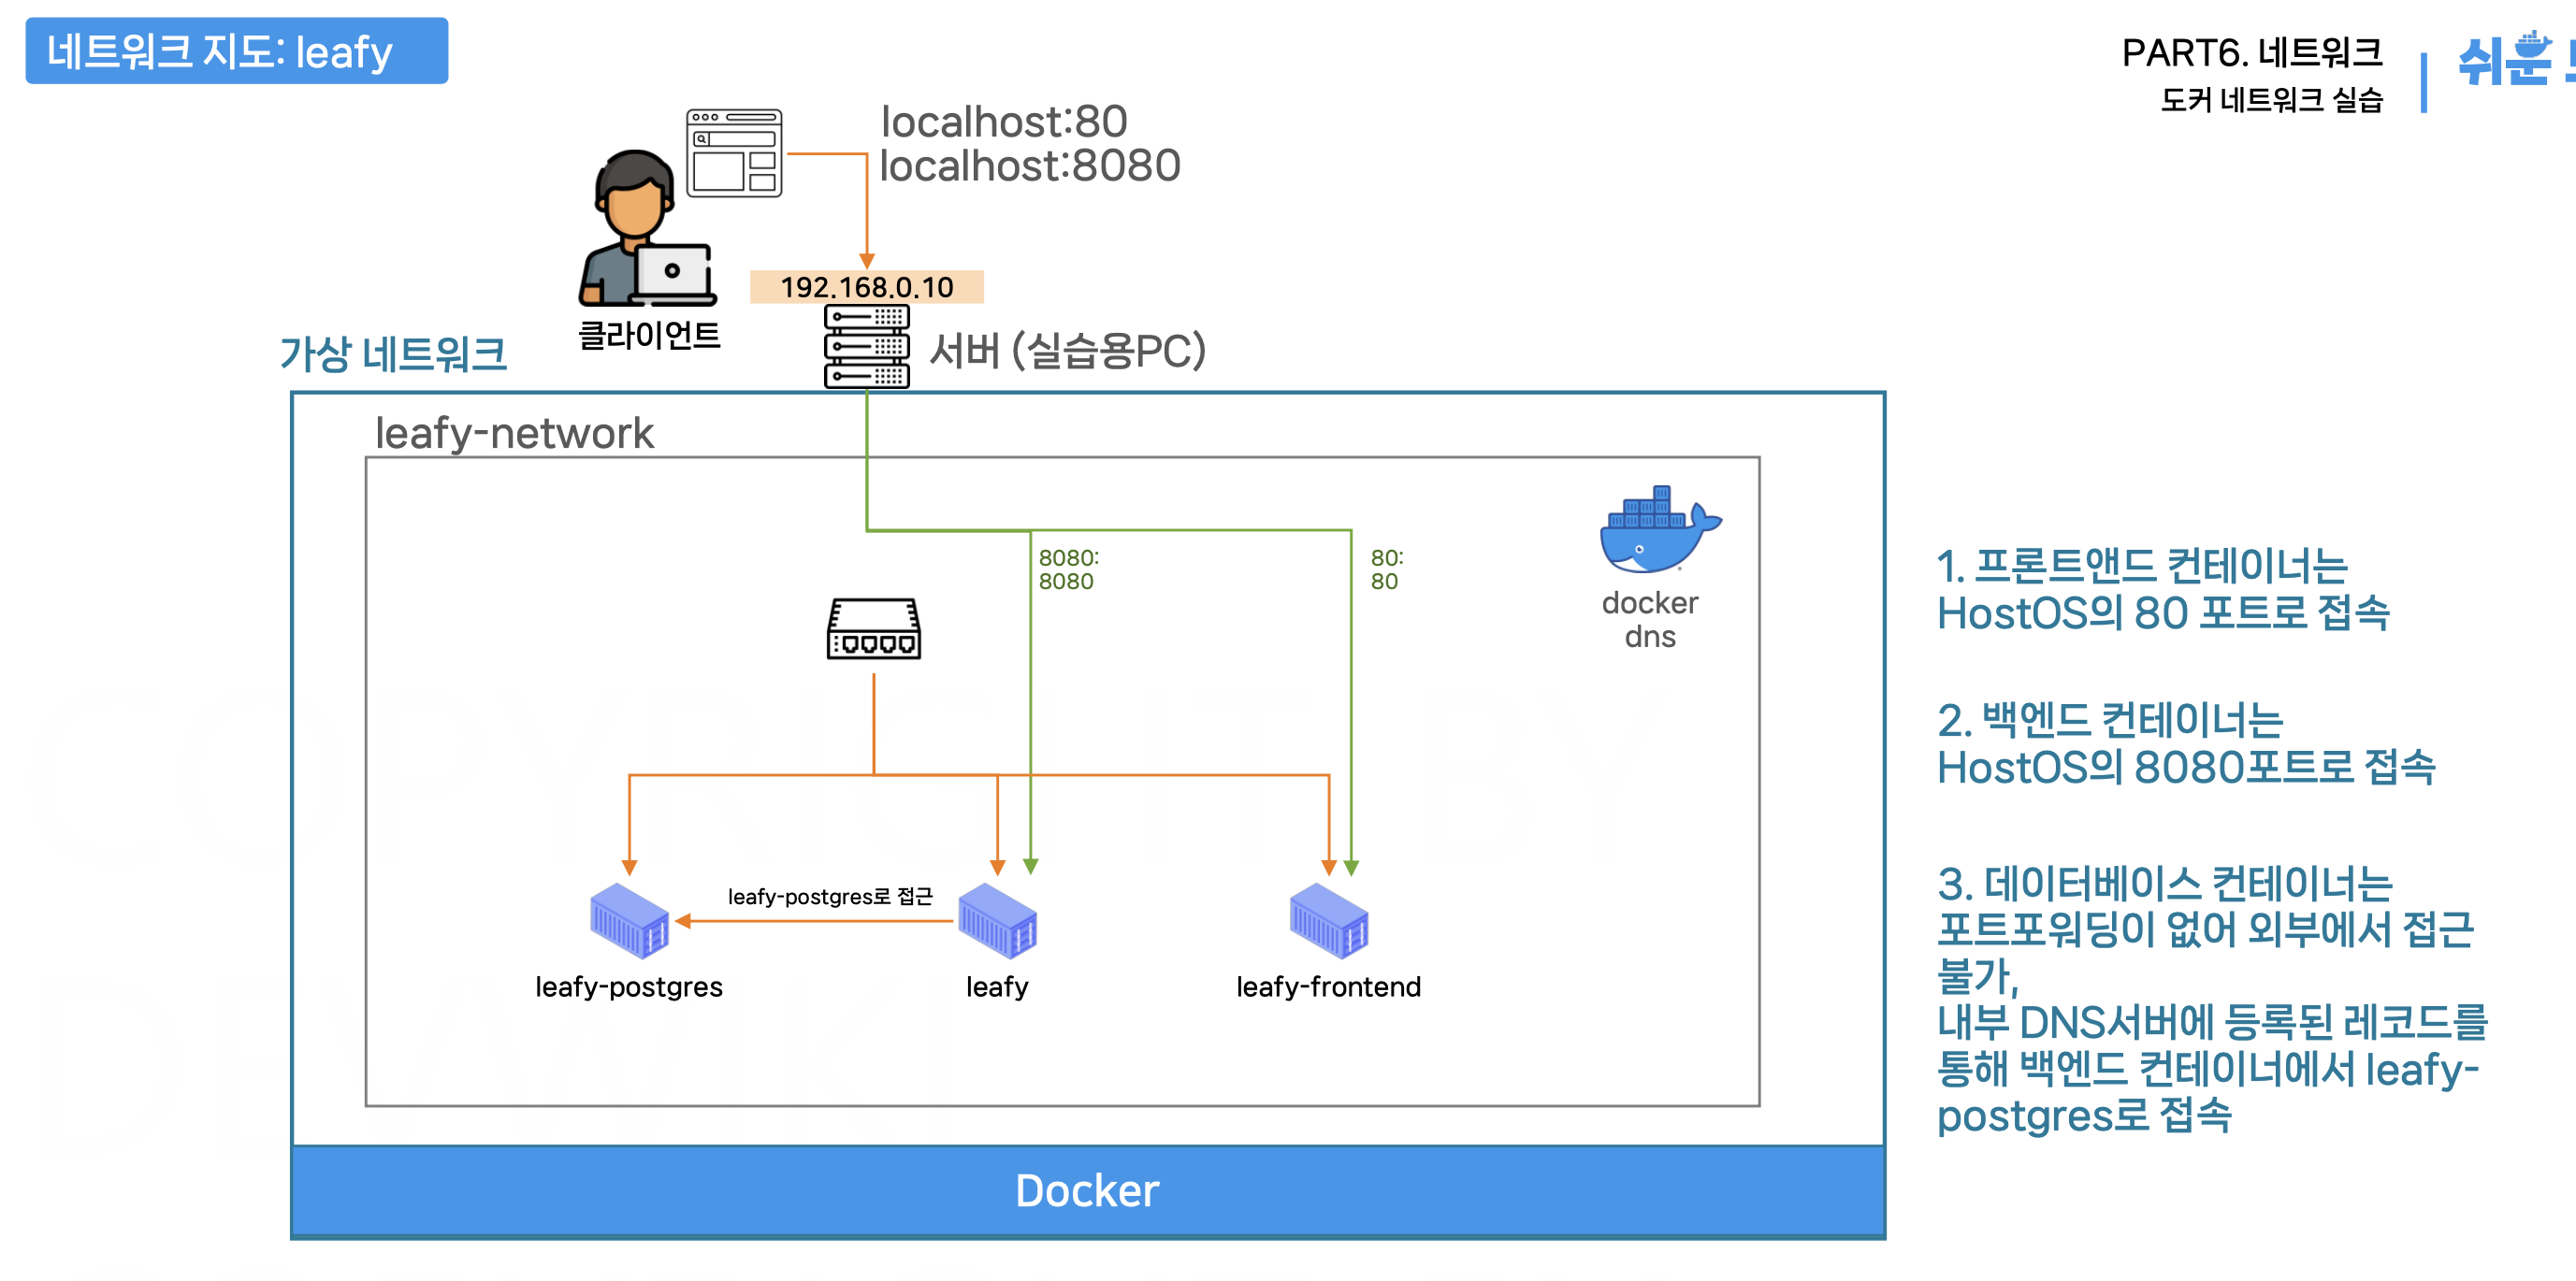Click the 'localhost:8080' text
The height and width of the screenshot is (1281, 2576).
coord(1029,166)
